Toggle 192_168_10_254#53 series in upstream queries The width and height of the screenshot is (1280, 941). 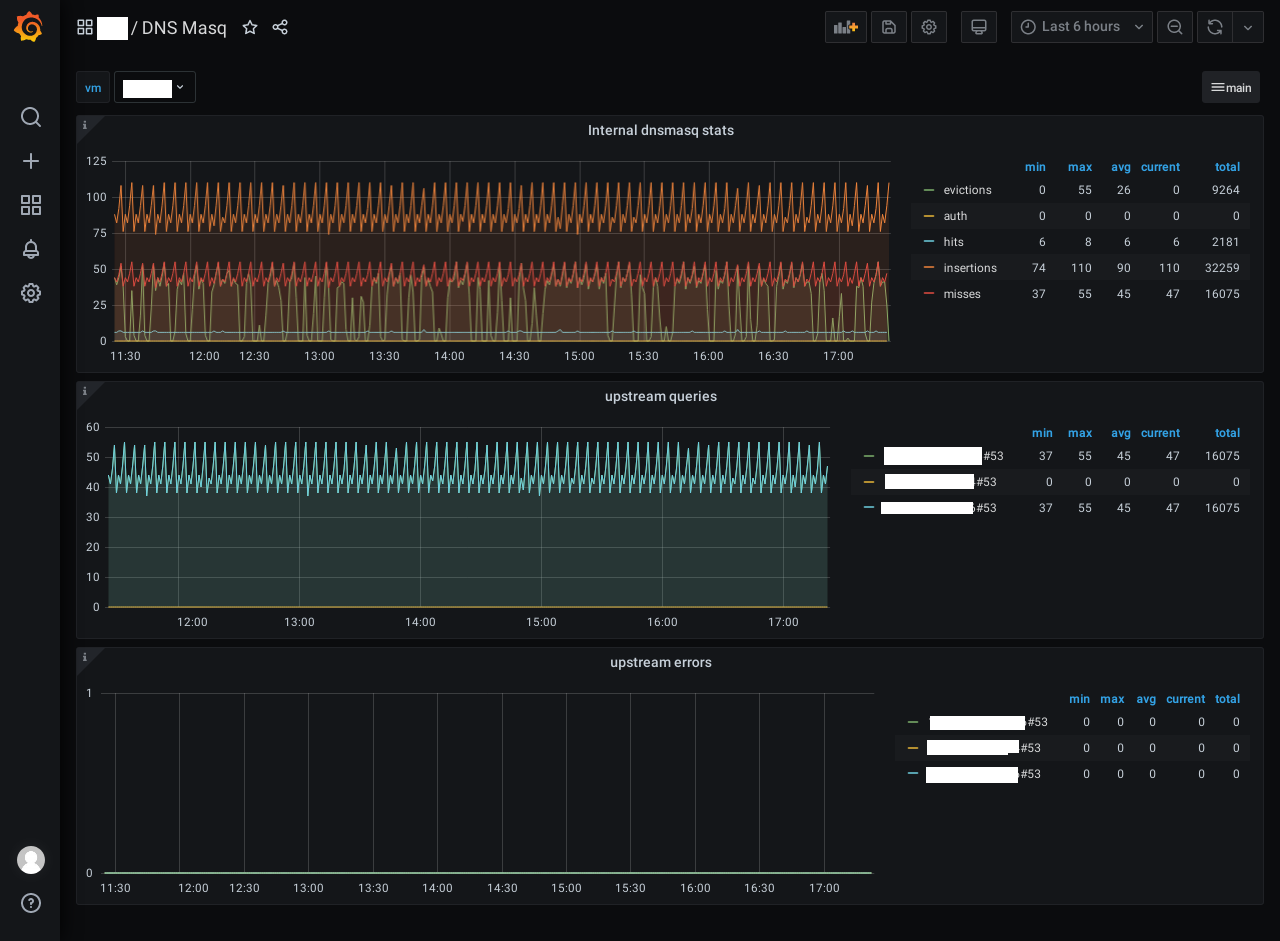940,482
